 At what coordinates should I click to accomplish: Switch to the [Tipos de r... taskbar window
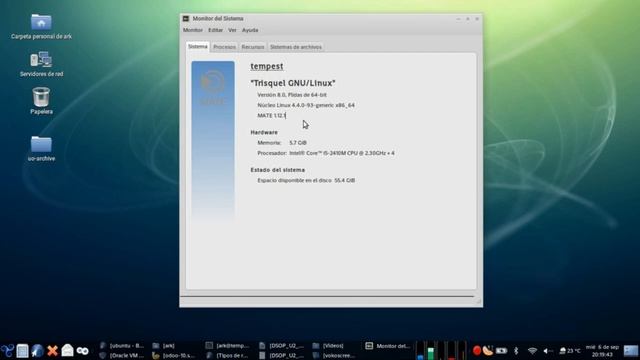228,356
